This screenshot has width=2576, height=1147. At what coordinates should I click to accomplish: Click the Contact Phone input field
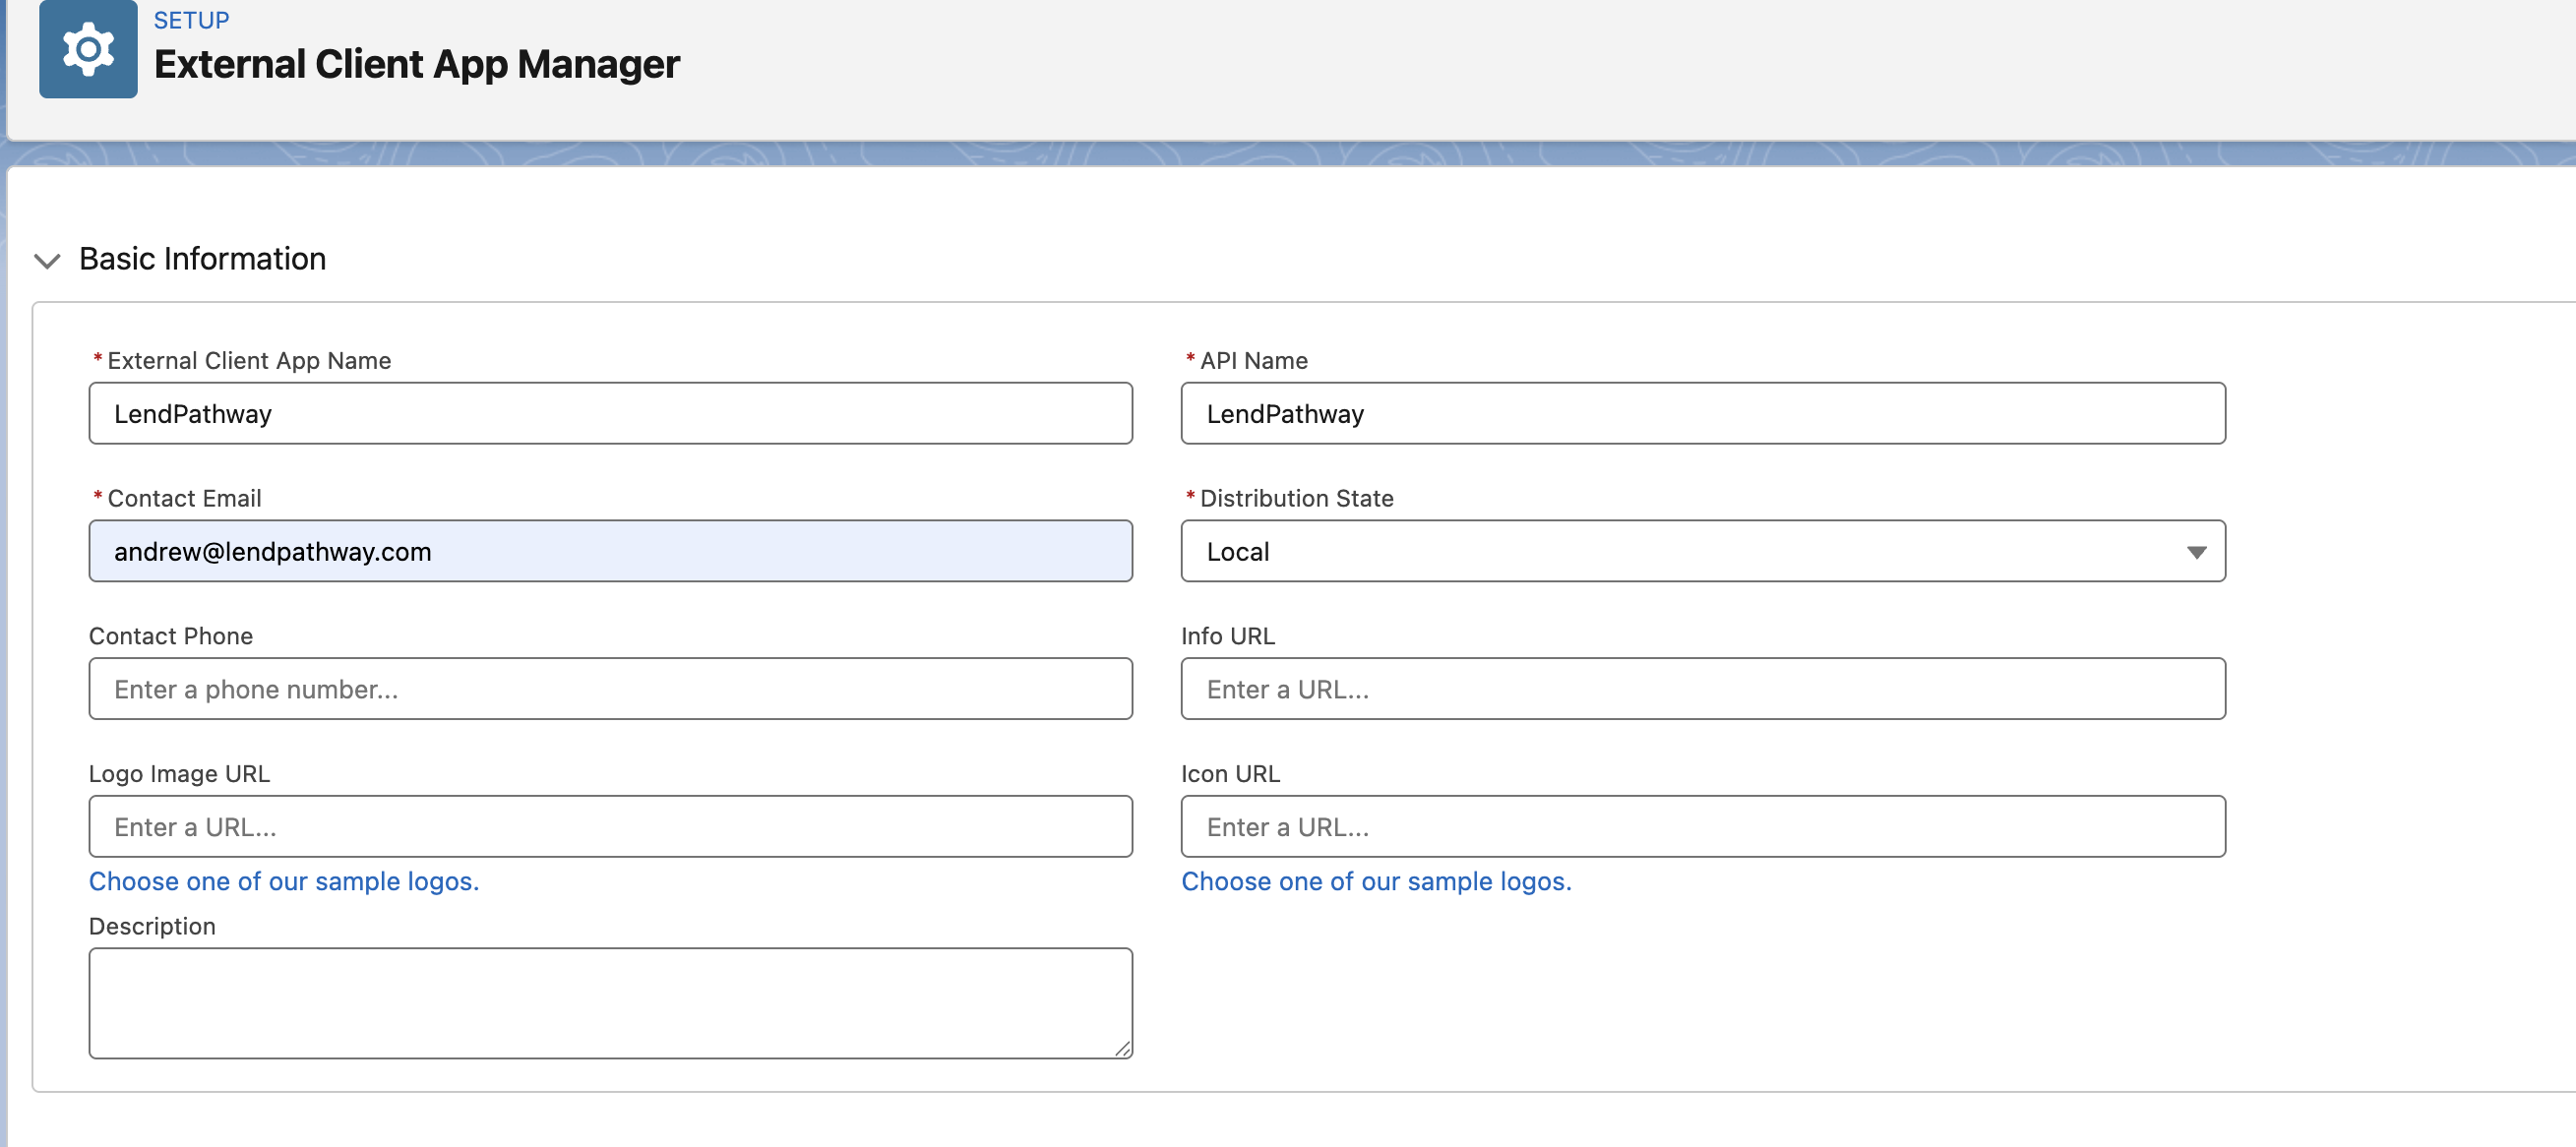tap(610, 689)
